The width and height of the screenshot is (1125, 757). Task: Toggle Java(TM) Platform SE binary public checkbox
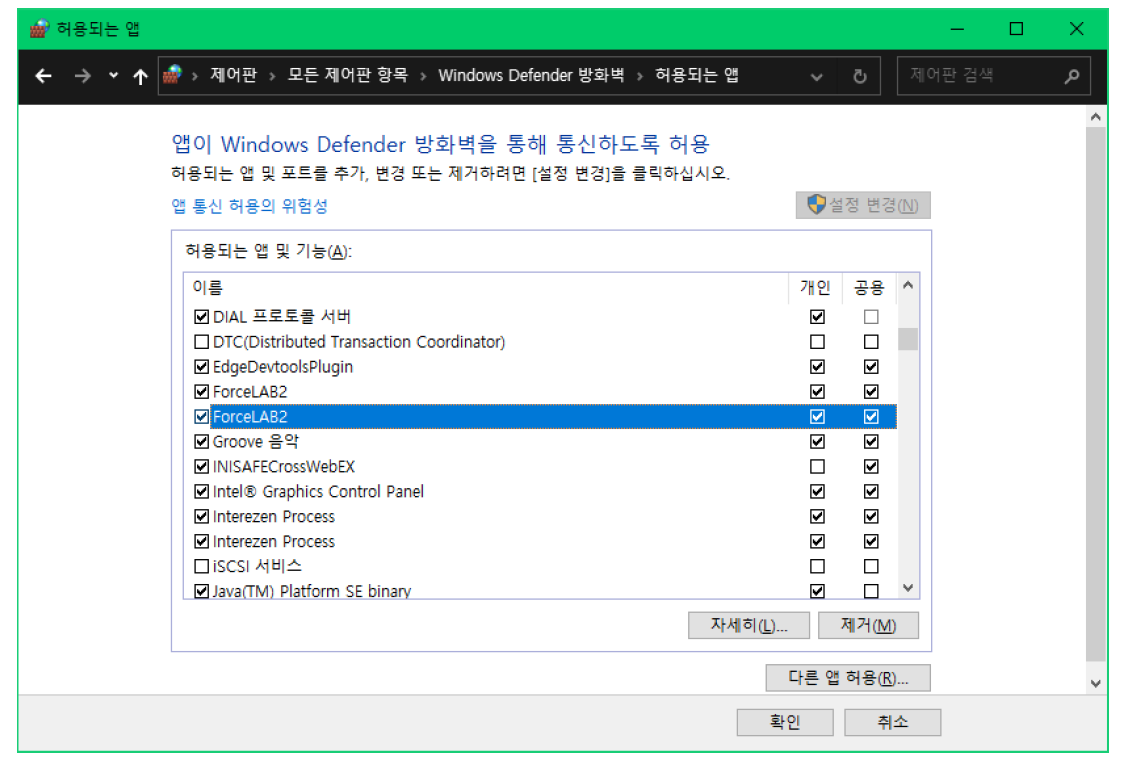(x=871, y=591)
